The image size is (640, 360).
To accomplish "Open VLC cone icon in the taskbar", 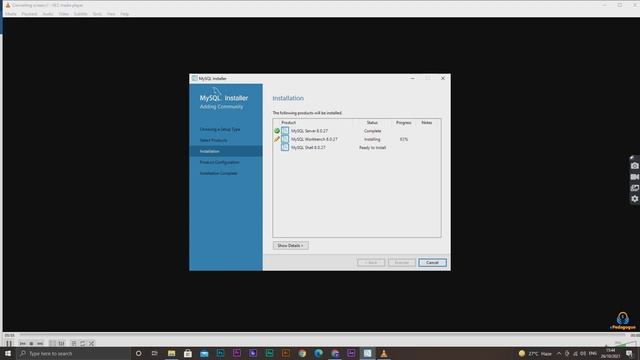I will [x=384, y=353].
